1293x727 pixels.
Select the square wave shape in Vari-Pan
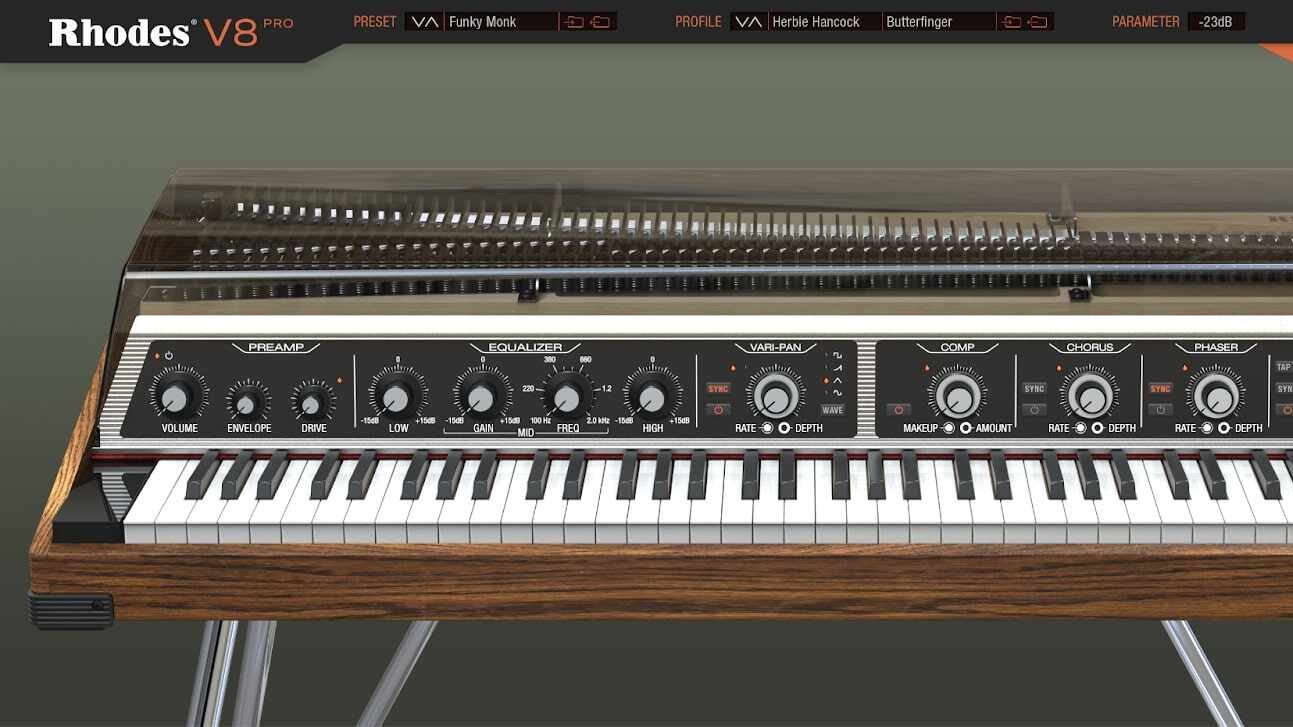[x=837, y=356]
